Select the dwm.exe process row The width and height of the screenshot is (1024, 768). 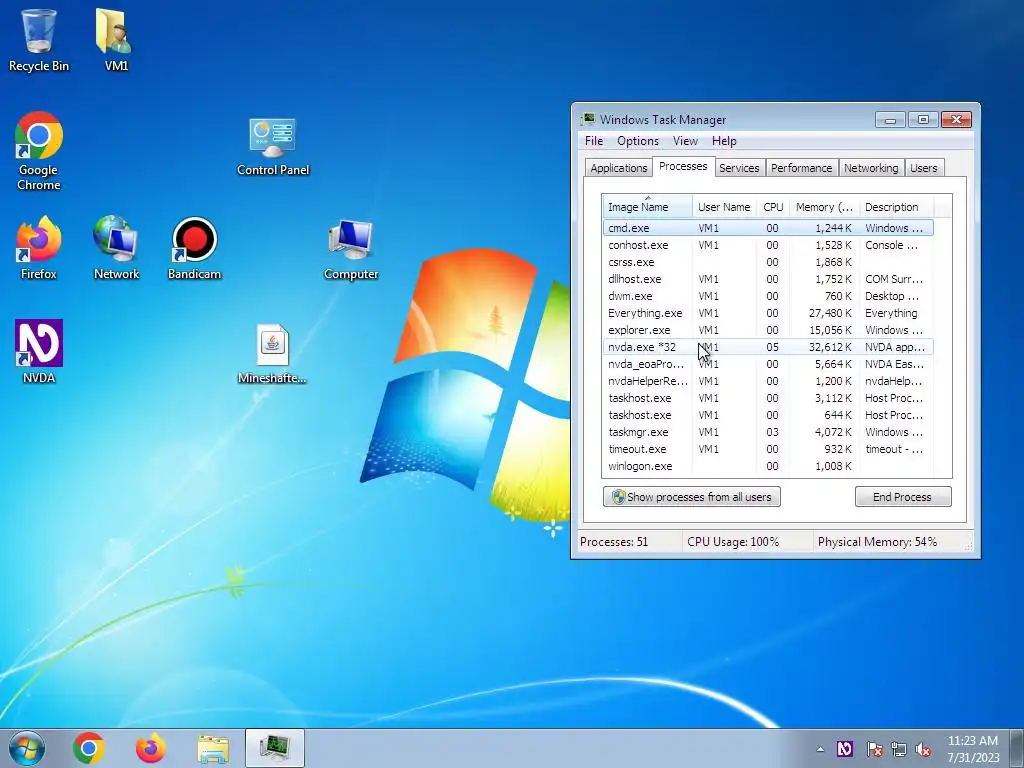pyautogui.click(x=768, y=296)
